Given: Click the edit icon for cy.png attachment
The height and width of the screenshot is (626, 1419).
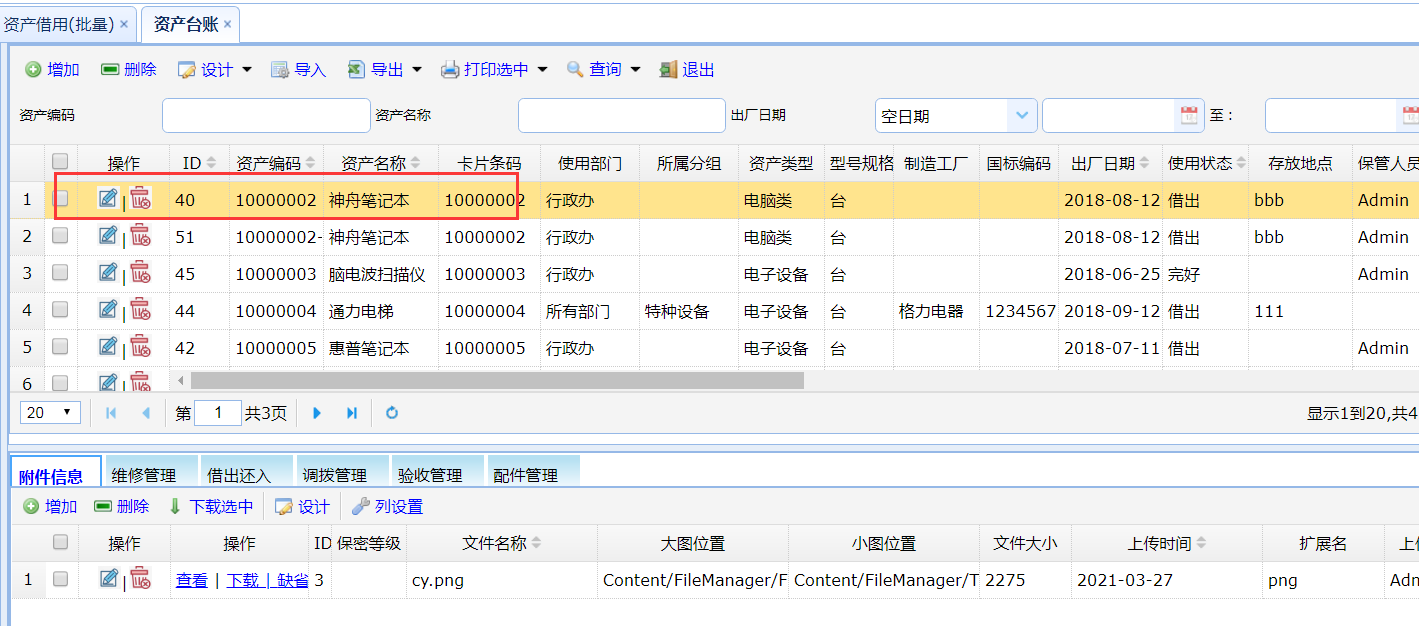Looking at the screenshot, I should 108,578.
